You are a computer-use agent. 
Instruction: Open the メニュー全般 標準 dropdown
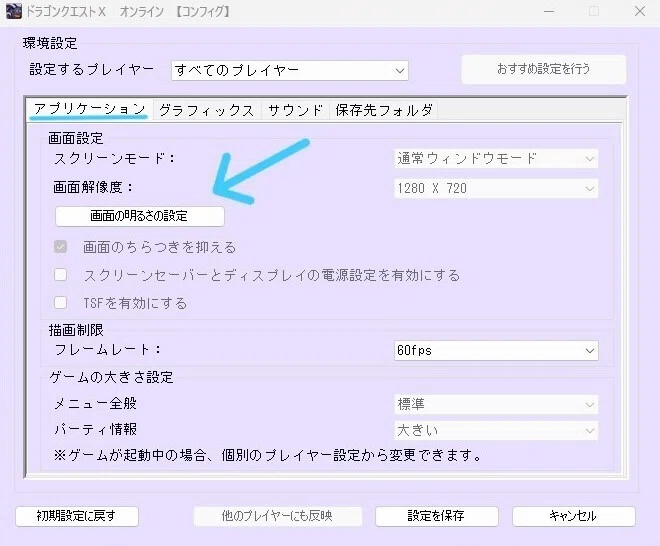point(496,405)
